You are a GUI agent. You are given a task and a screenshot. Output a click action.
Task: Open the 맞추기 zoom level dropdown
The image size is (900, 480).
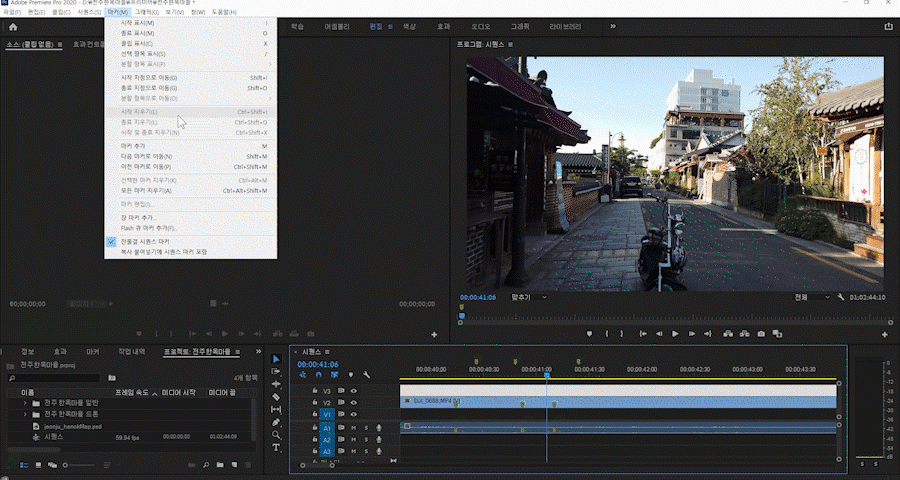pyautogui.click(x=529, y=297)
